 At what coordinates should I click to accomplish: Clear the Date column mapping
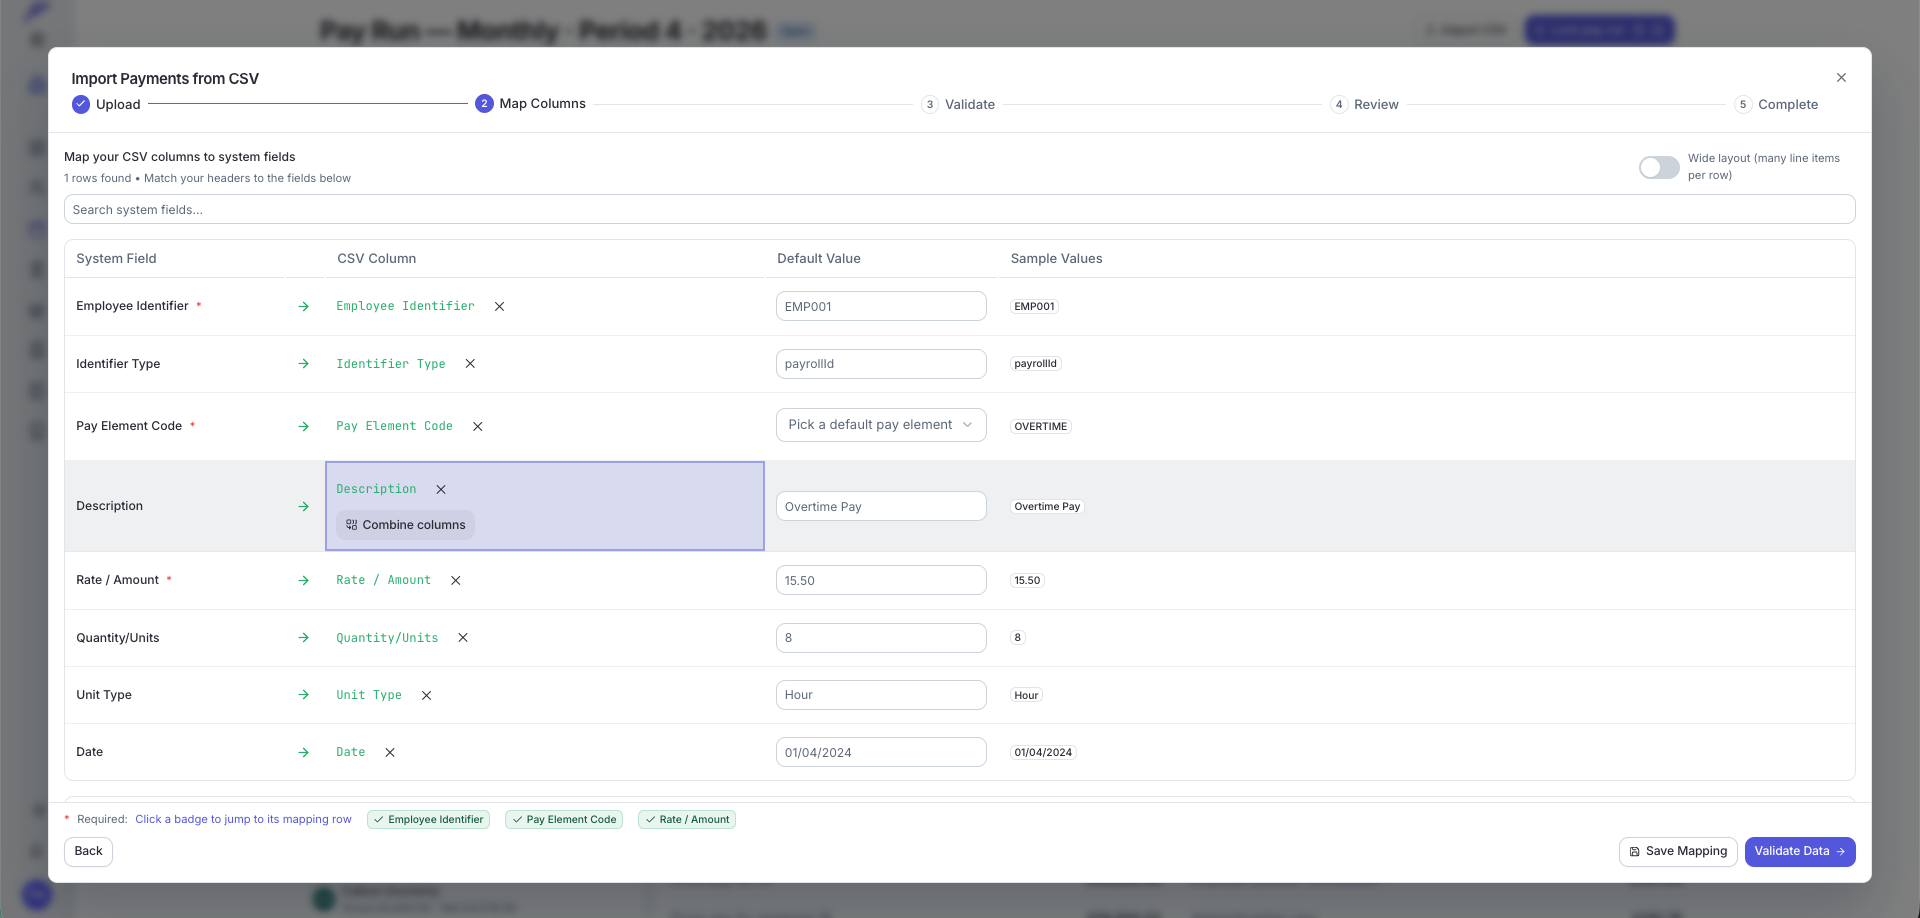coord(390,753)
